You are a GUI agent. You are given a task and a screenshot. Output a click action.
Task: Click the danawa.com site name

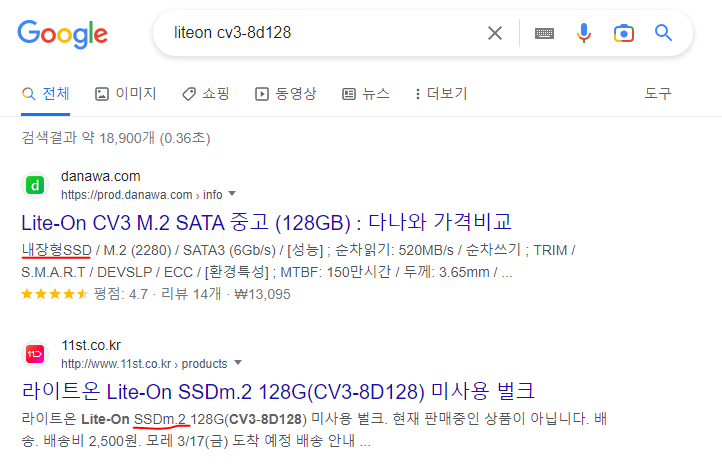(101, 176)
